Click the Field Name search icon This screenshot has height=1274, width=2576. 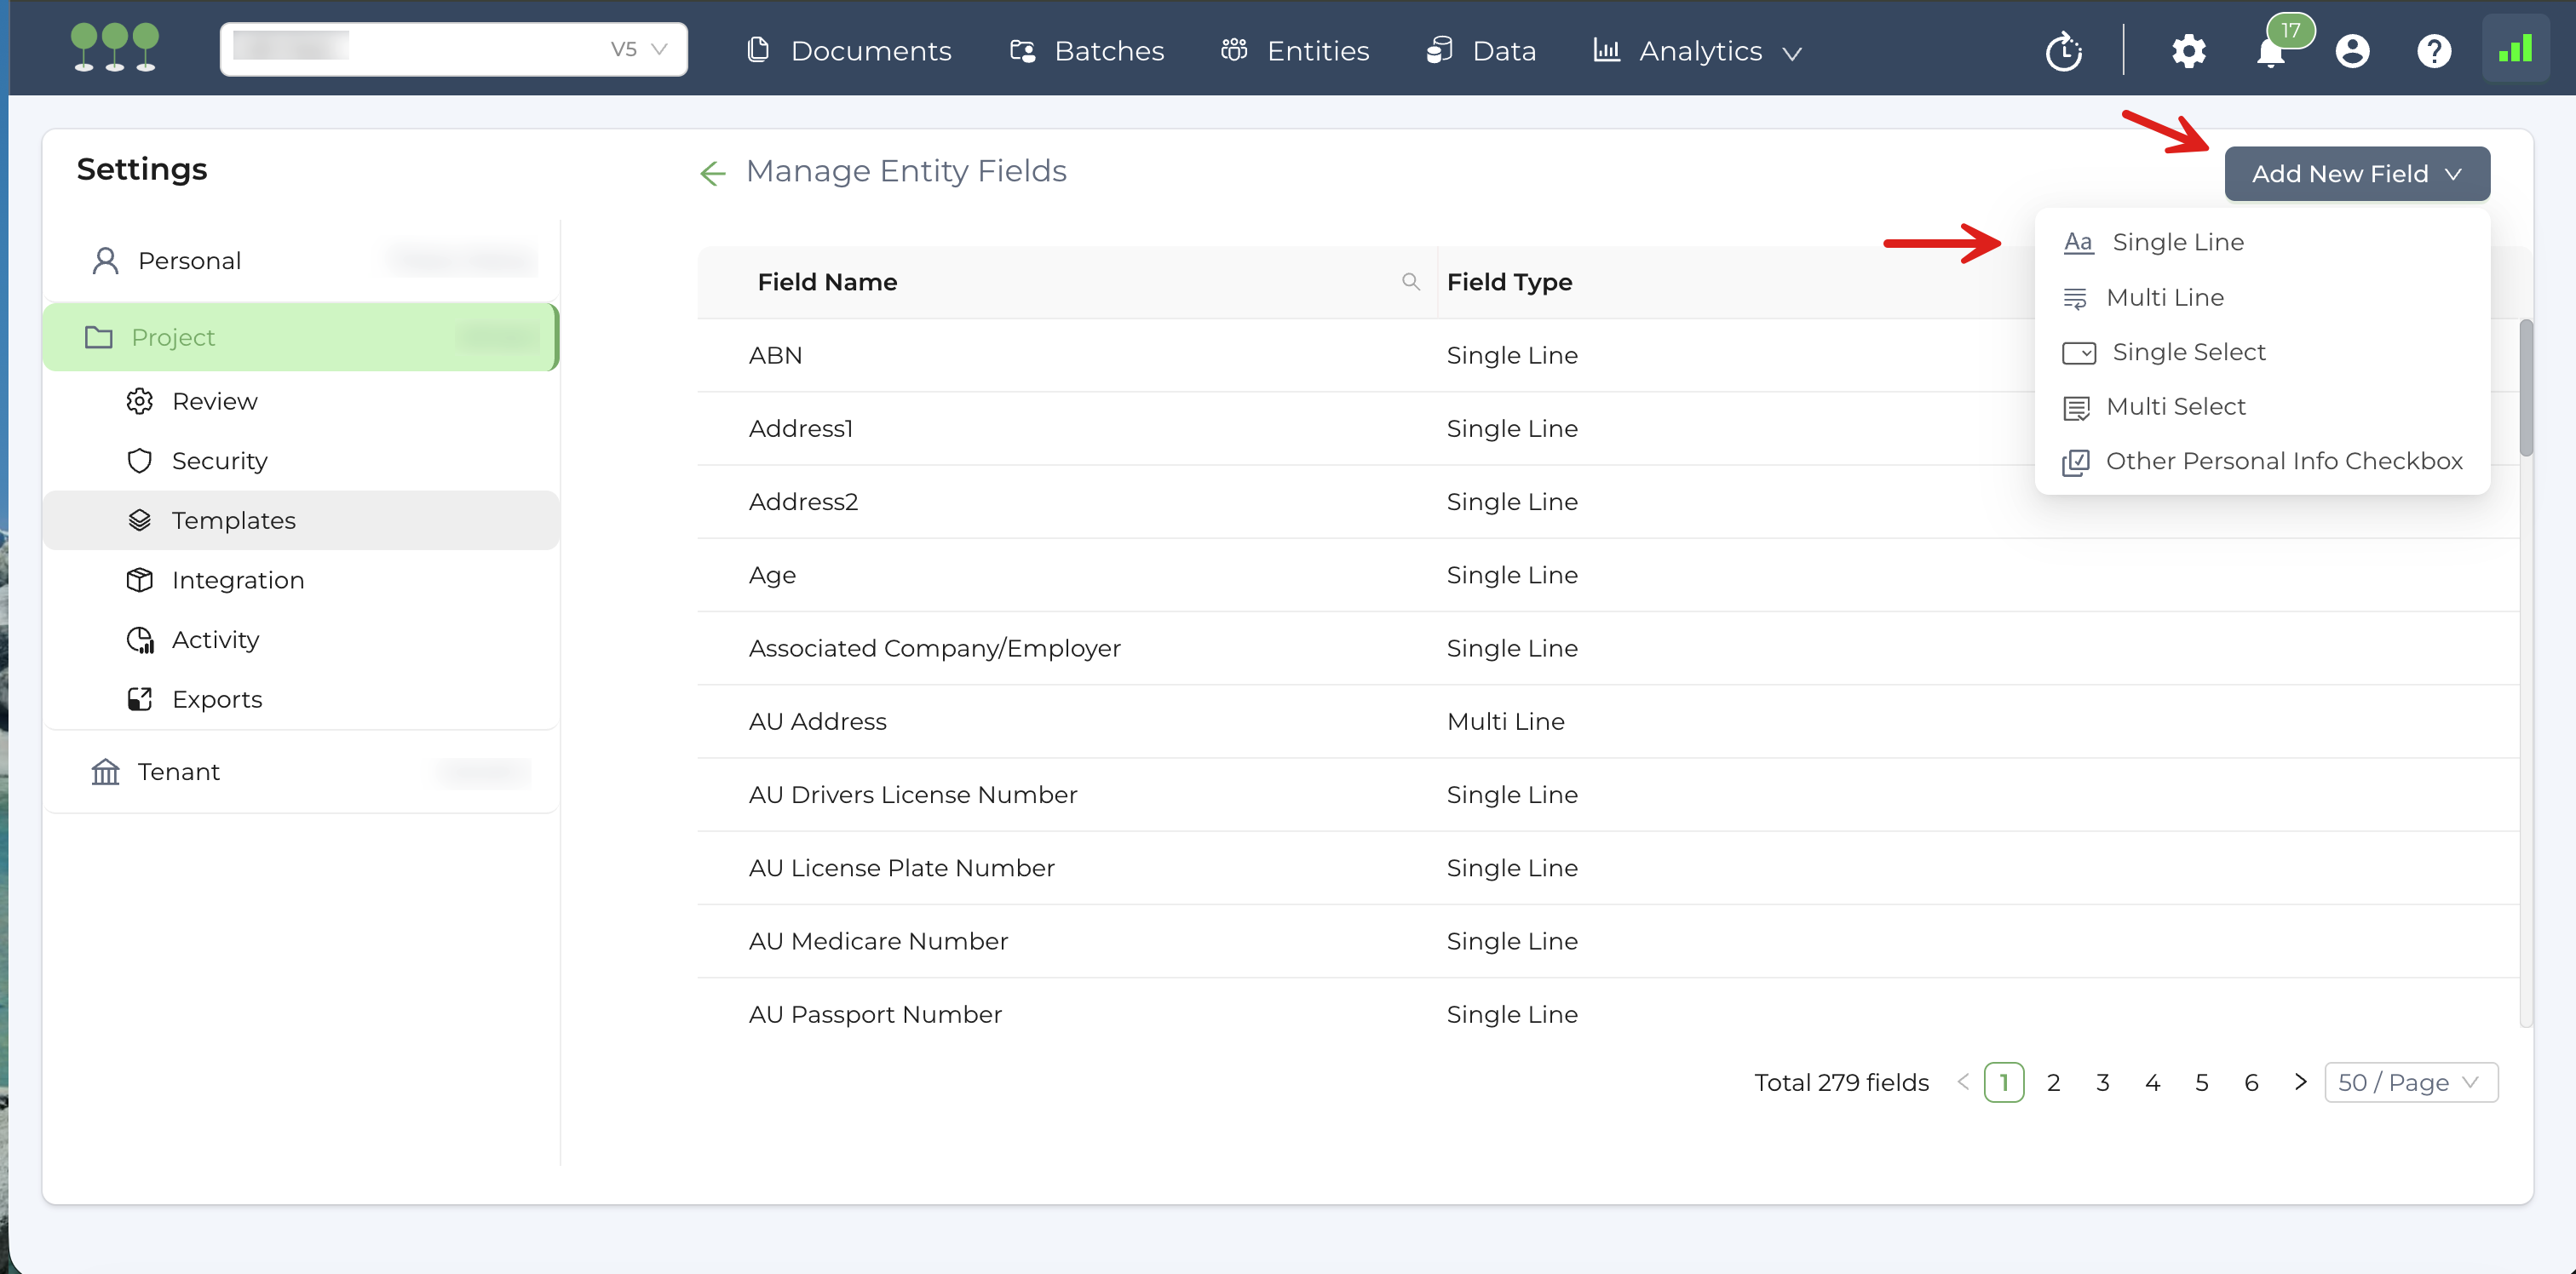tap(1410, 282)
